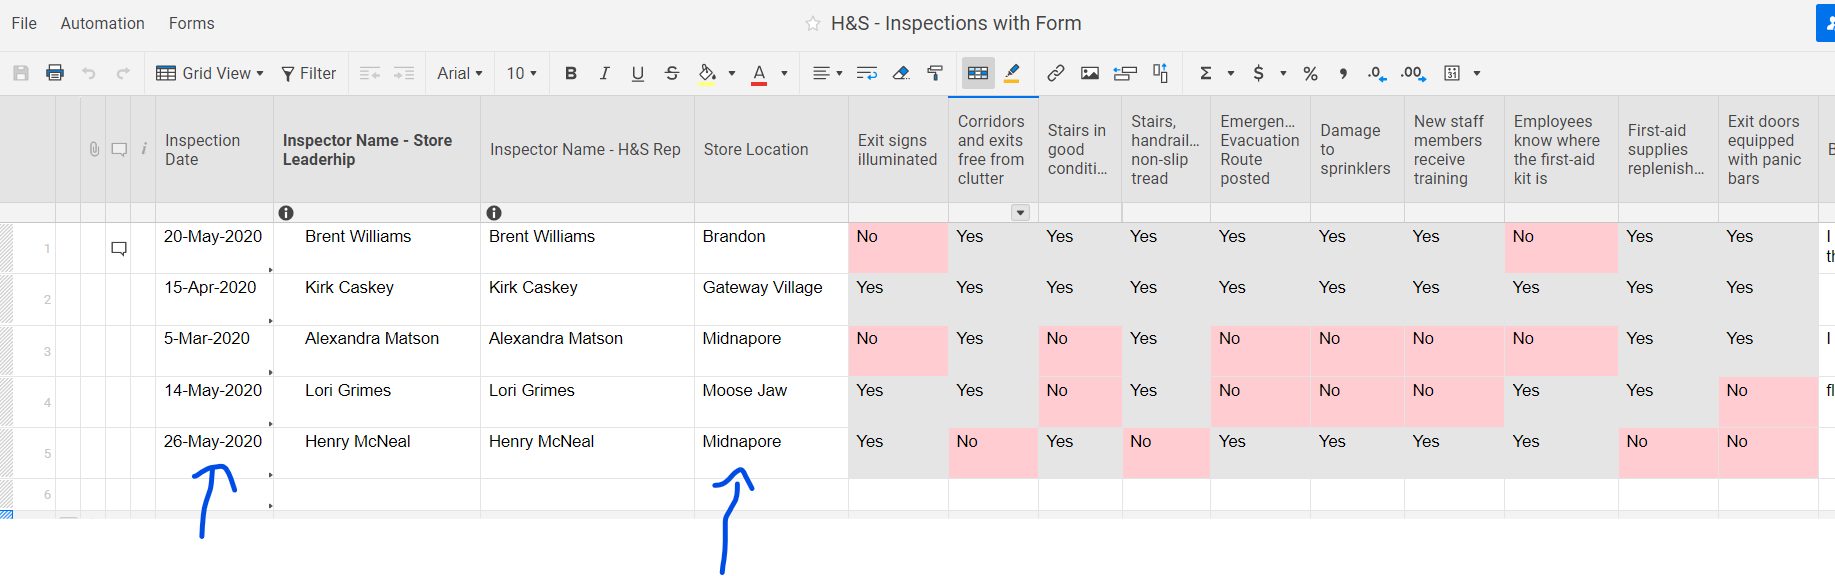
Task: Select the Exit signs illuminated column header
Action: 898,149
